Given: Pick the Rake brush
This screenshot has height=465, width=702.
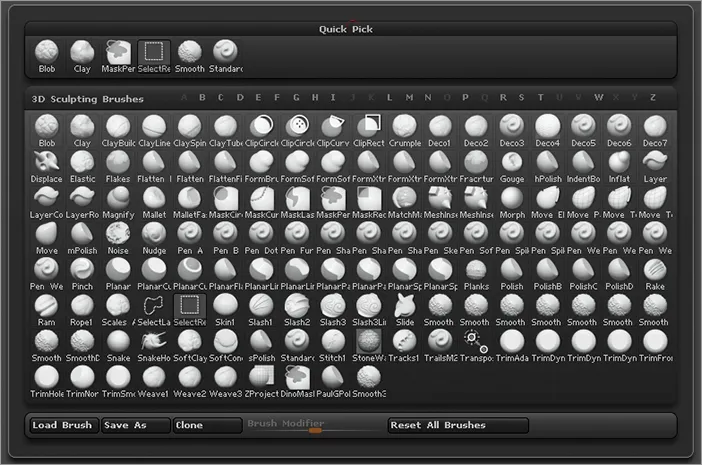Looking at the screenshot, I should click(x=655, y=272).
